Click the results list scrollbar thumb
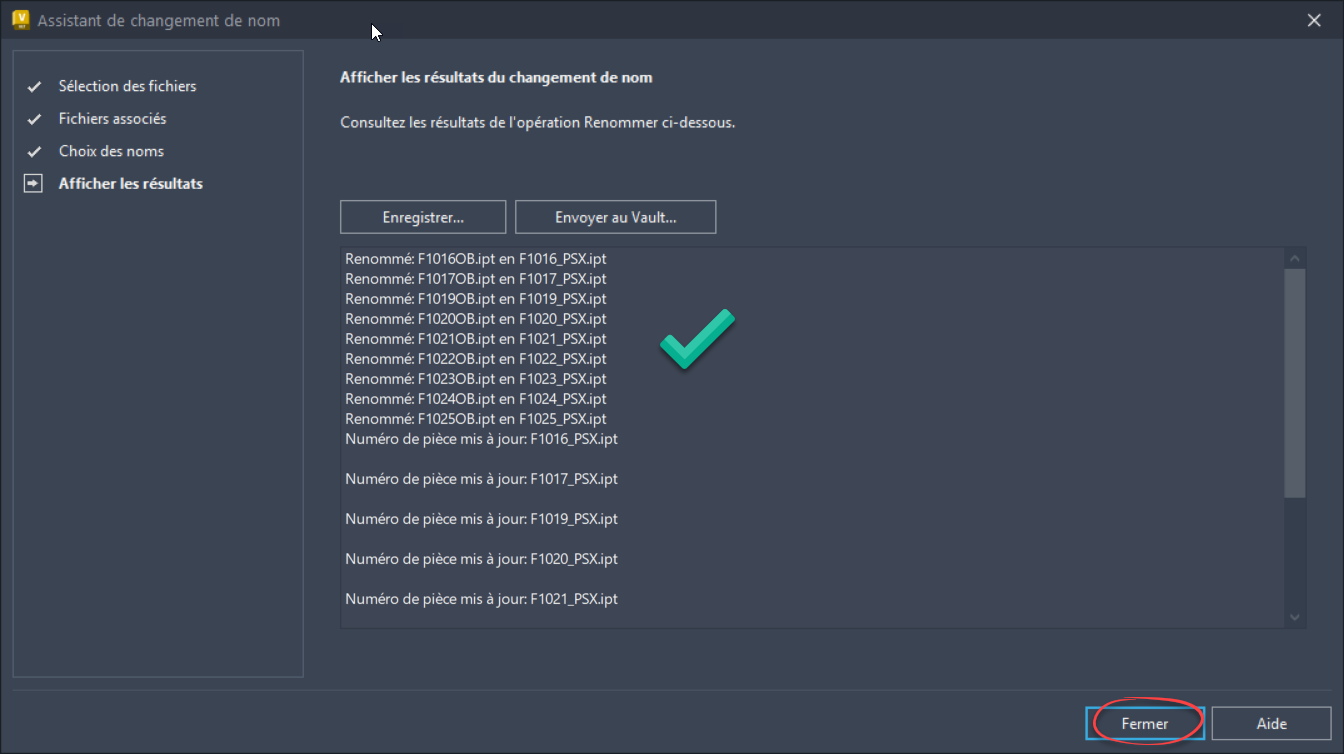The image size is (1344, 754). click(x=1296, y=380)
